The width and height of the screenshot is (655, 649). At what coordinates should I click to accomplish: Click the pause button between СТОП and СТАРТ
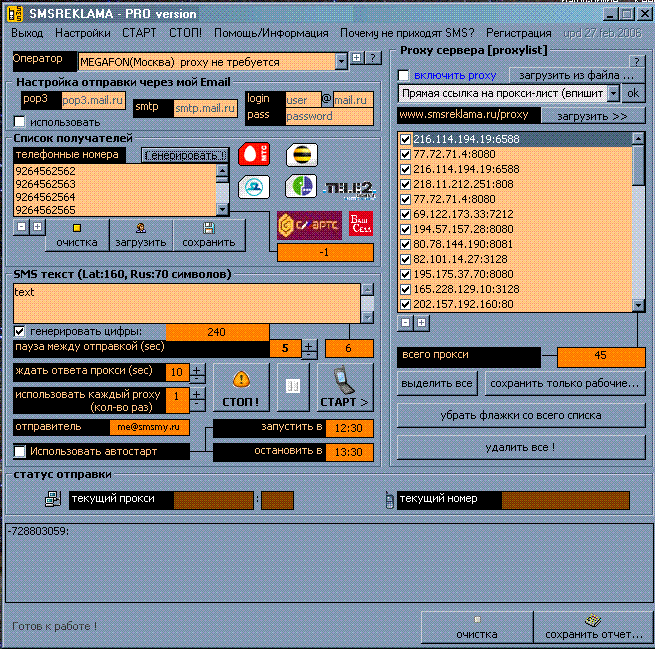pos(293,387)
